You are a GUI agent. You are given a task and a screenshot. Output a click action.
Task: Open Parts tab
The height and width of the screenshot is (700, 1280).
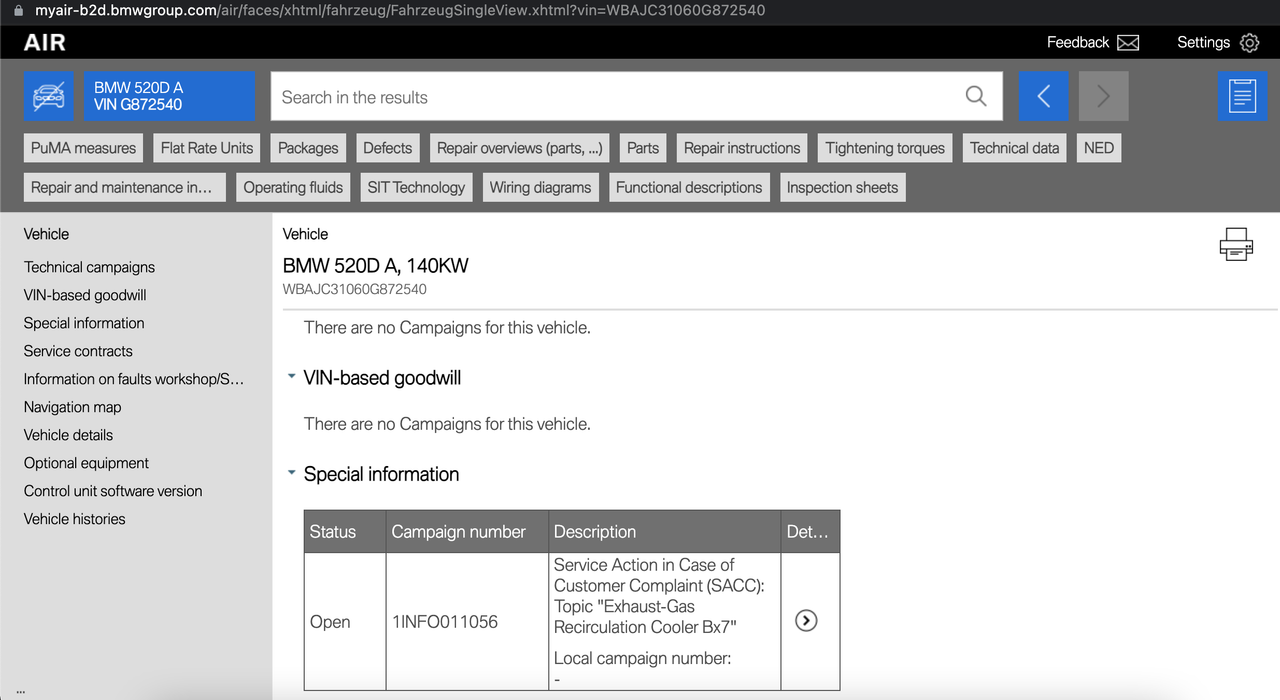point(643,148)
